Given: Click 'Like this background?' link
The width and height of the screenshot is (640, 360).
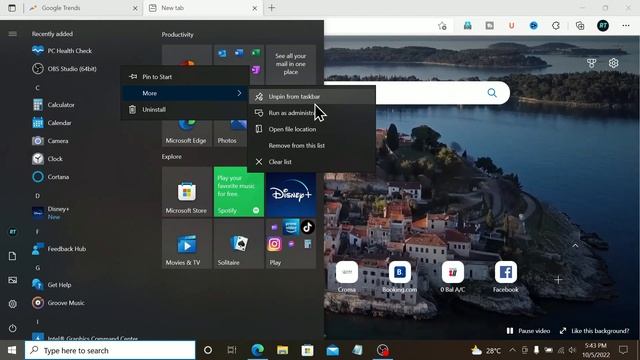Looking at the screenshot, I should 594,331.
